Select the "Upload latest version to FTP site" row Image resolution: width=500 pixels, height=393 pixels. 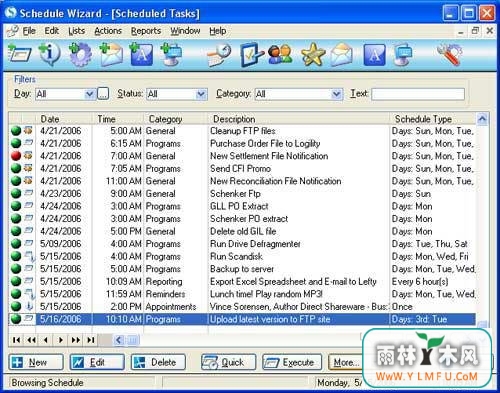[242, 319]
